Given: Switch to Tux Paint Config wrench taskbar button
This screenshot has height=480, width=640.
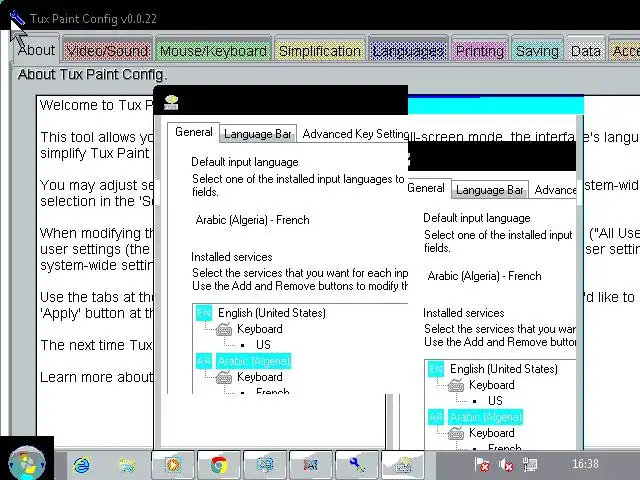Looking at the screenshot, I should pyautogui.click(x=357, y=465).
